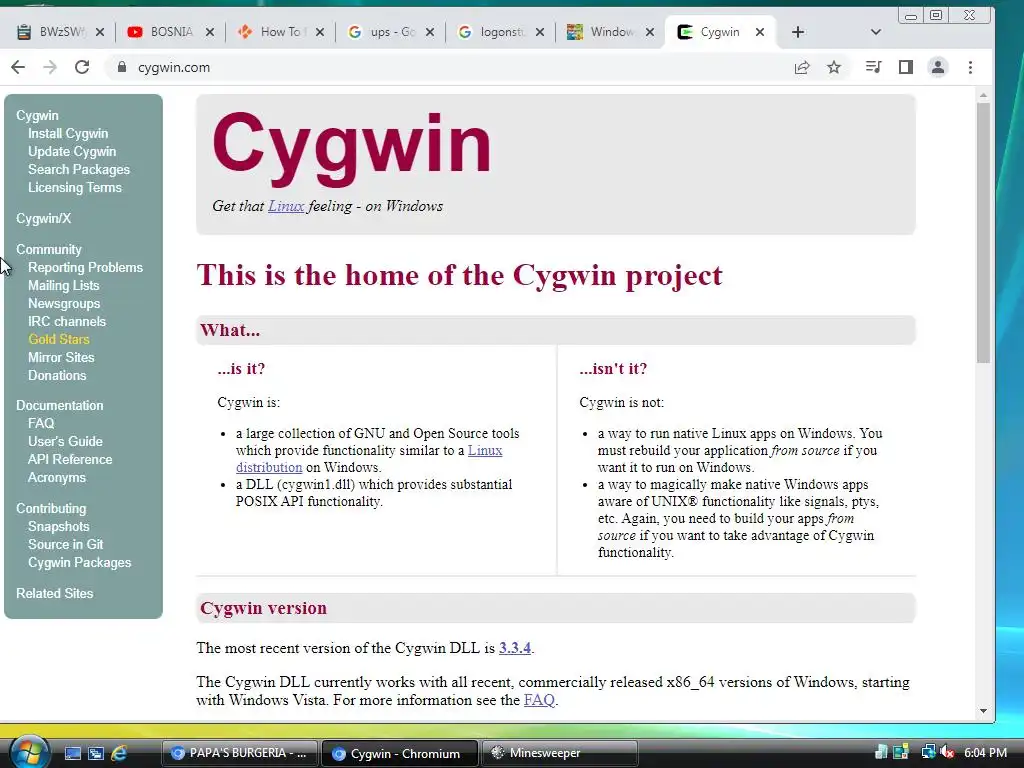Open the Acronyms link
This screenshot has width=1024, height=768.
point(57,477)
